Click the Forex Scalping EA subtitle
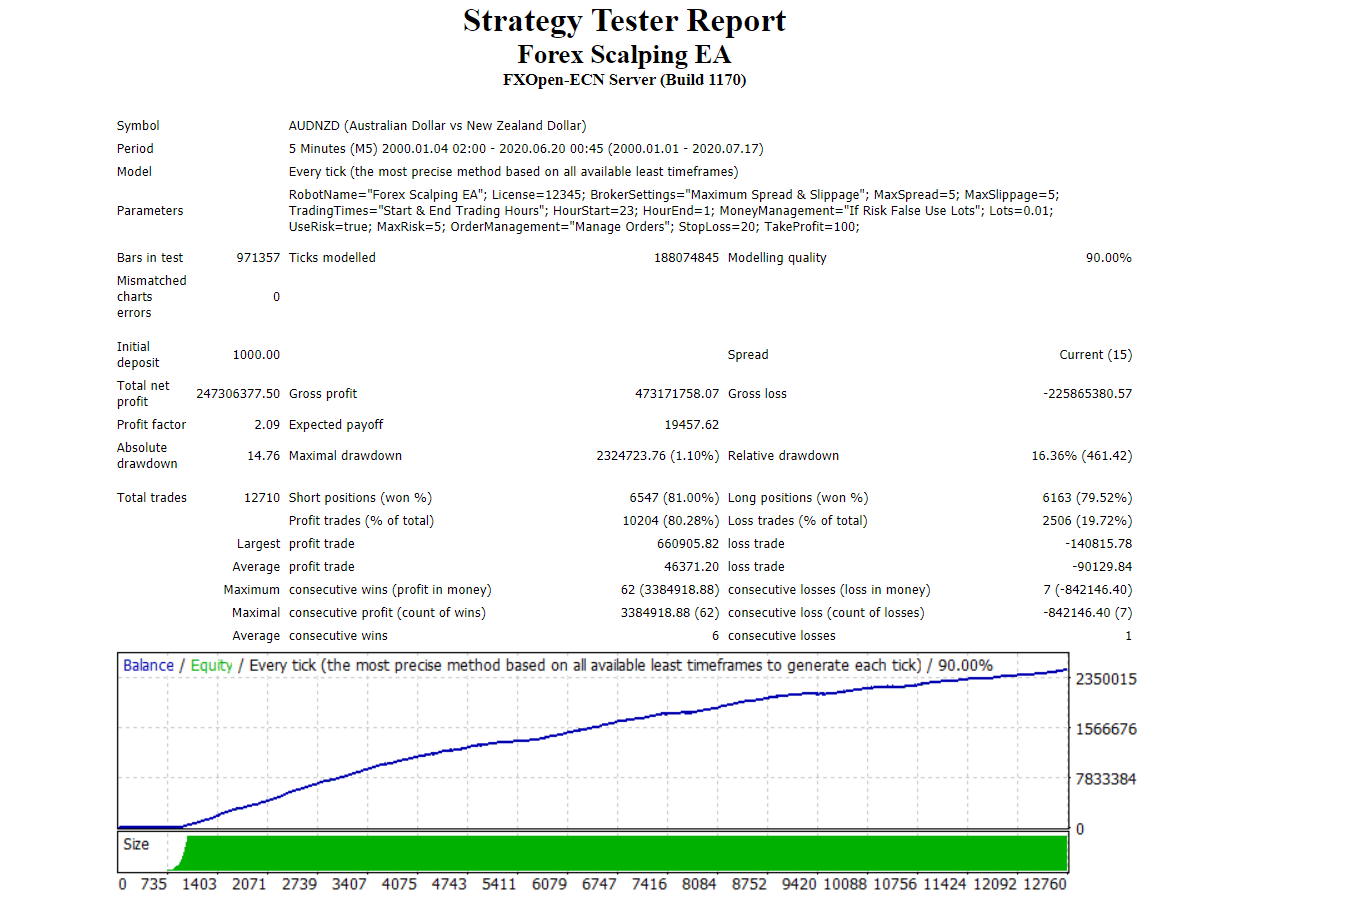The width and height of the screenshot is (1367, 901). (x=624, y=54)
